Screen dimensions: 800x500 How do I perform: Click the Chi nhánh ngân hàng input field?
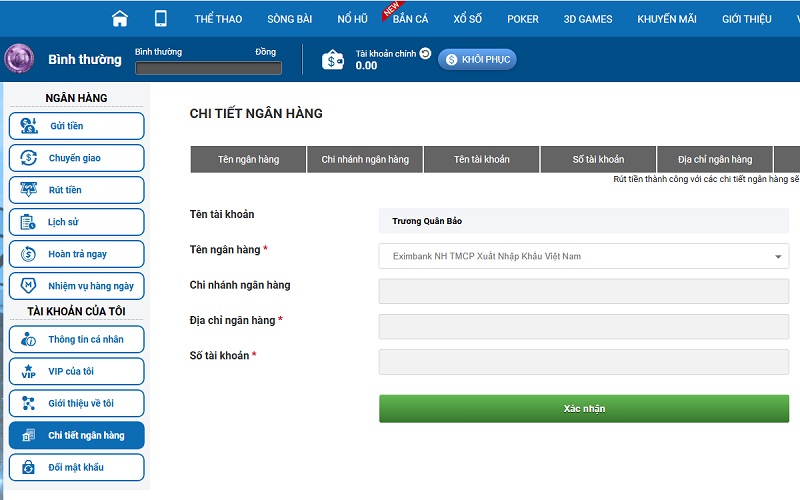584,291
